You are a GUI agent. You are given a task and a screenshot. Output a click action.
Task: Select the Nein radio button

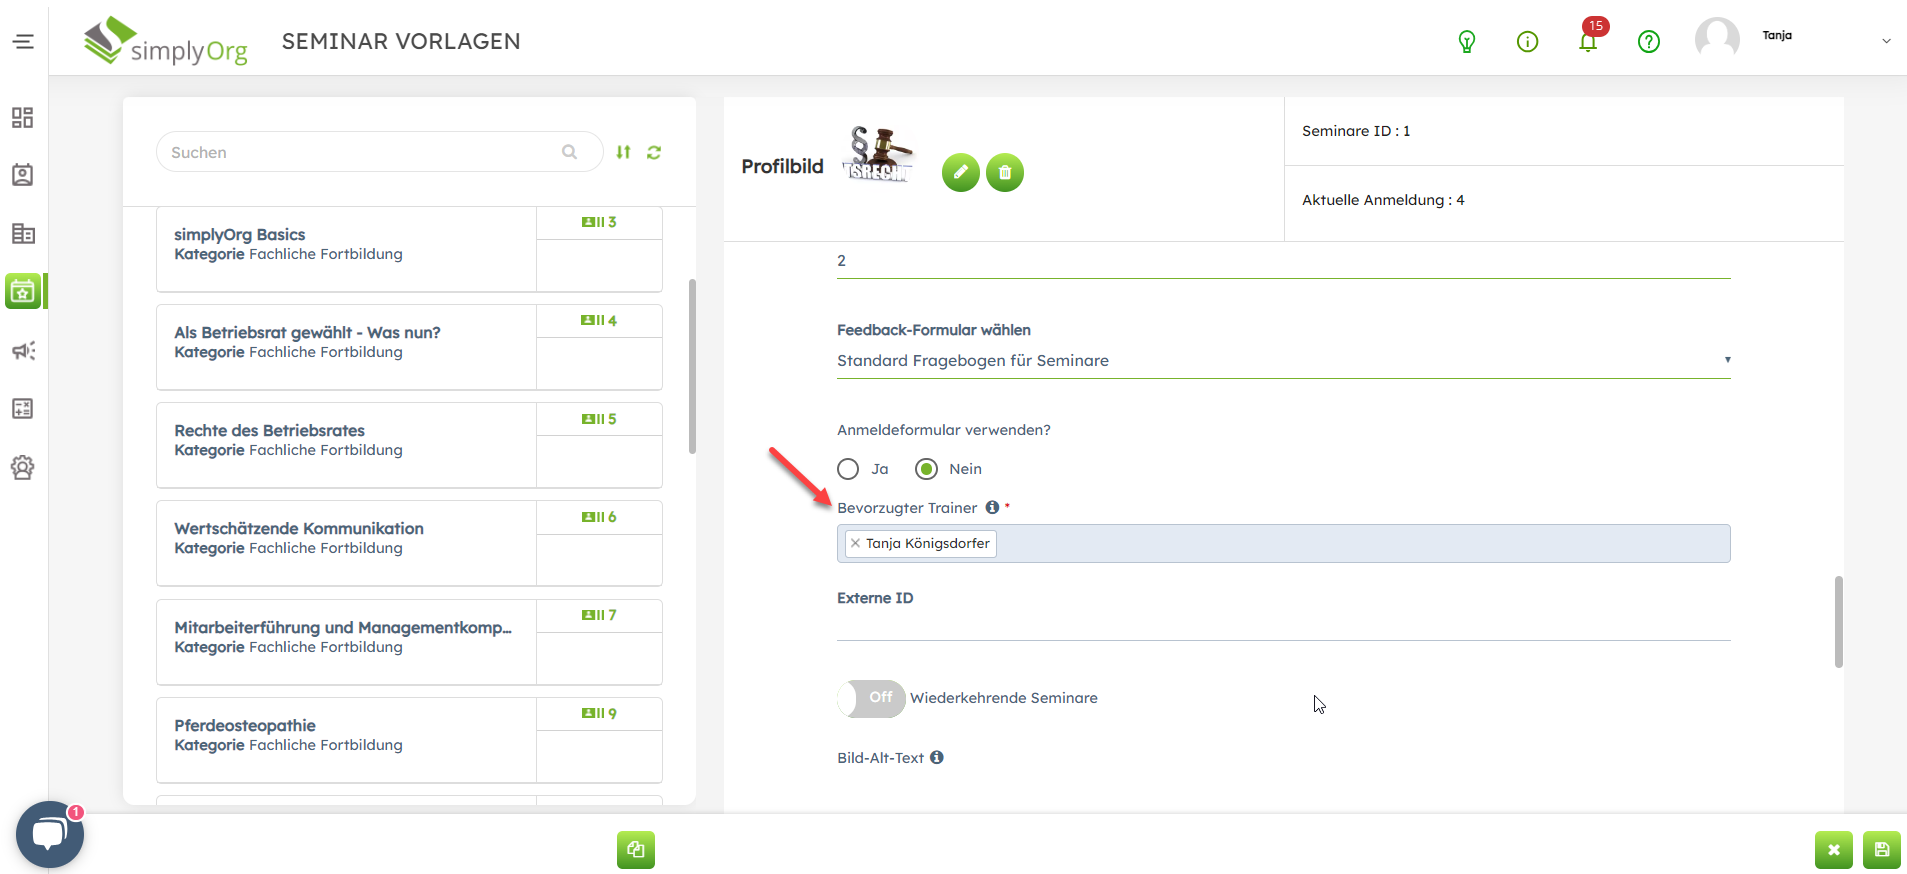926,469
